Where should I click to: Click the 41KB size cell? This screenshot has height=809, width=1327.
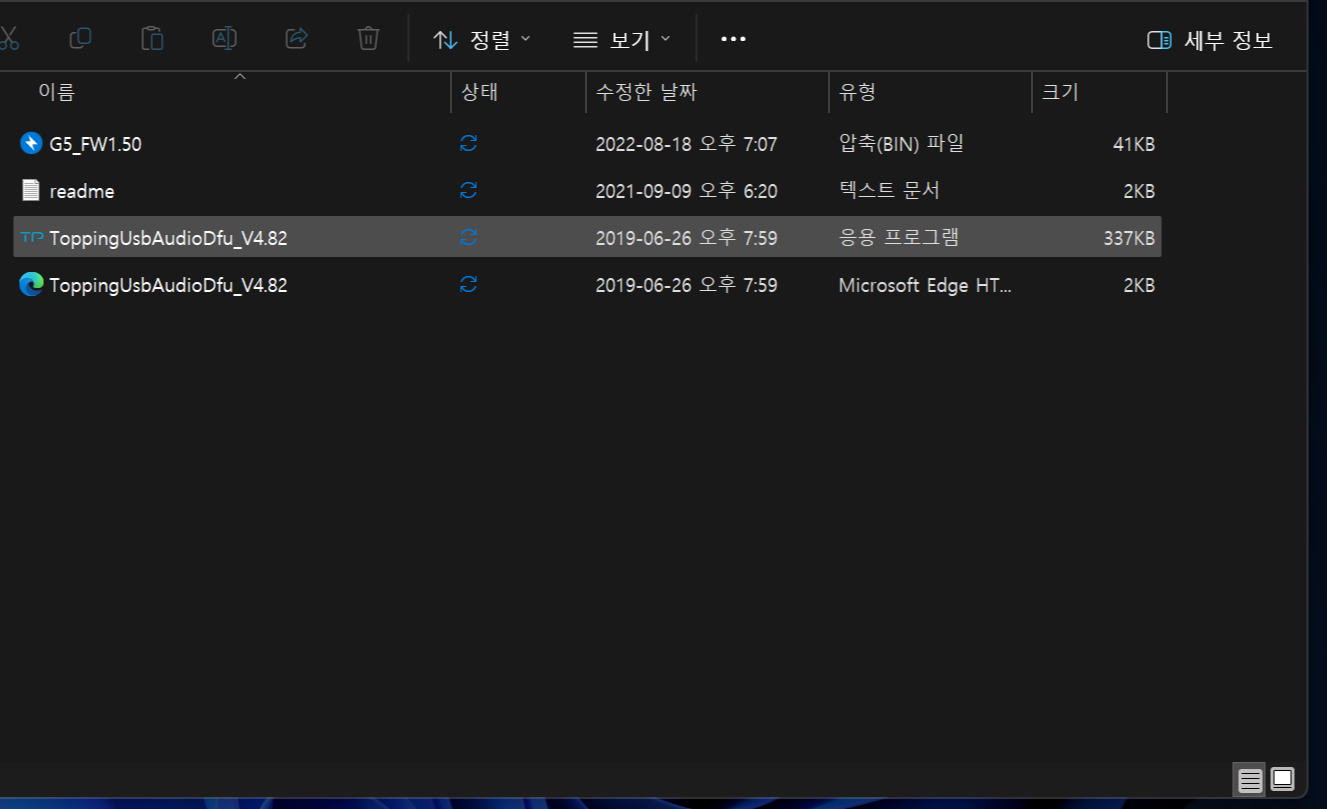[1134, 144]
